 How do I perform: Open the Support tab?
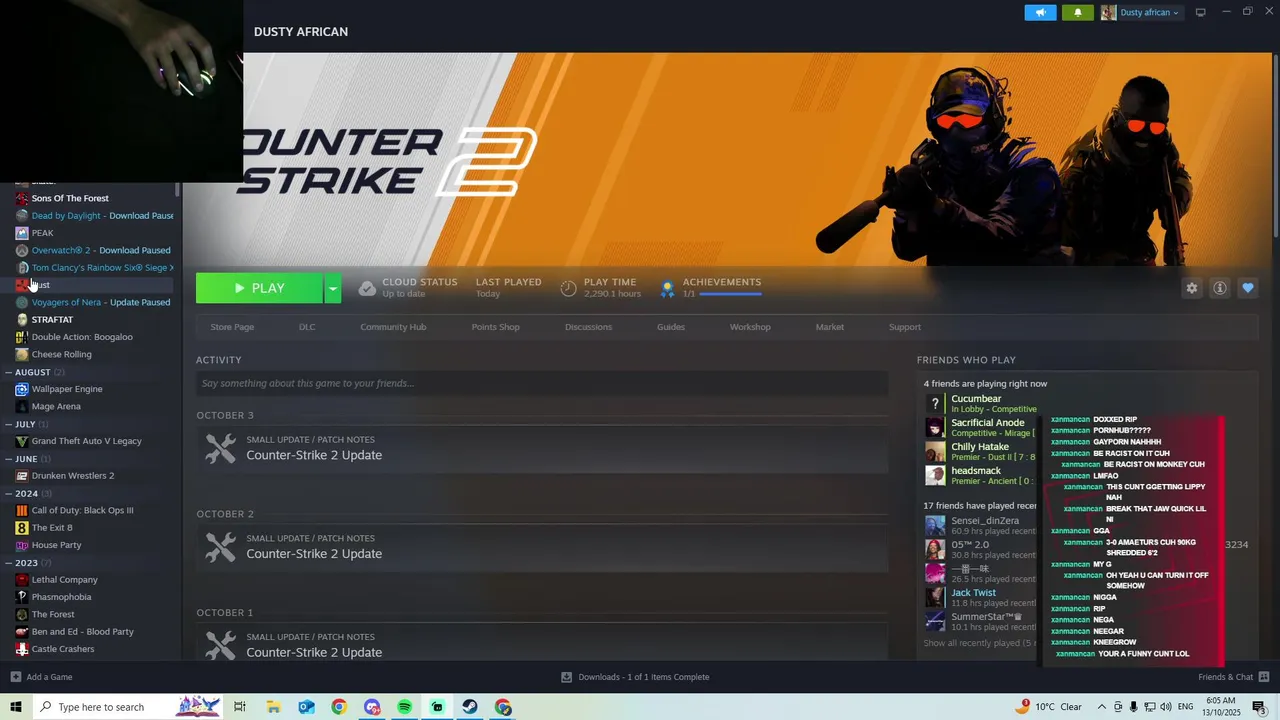[905, 327]
